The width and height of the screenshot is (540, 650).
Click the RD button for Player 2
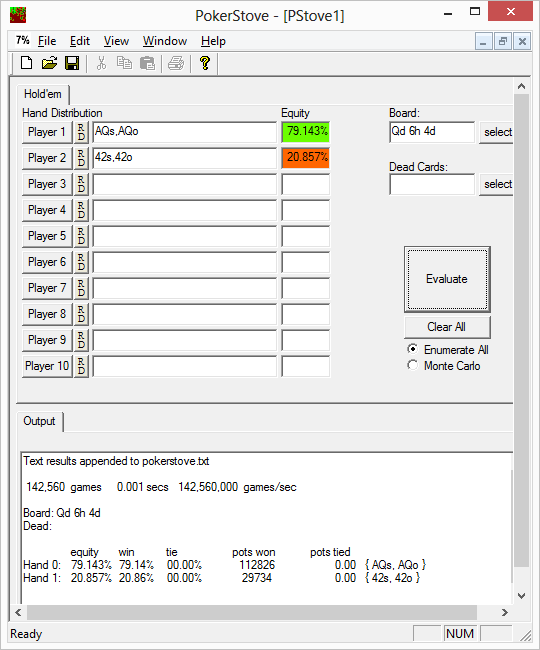click(x=81, y=158)
